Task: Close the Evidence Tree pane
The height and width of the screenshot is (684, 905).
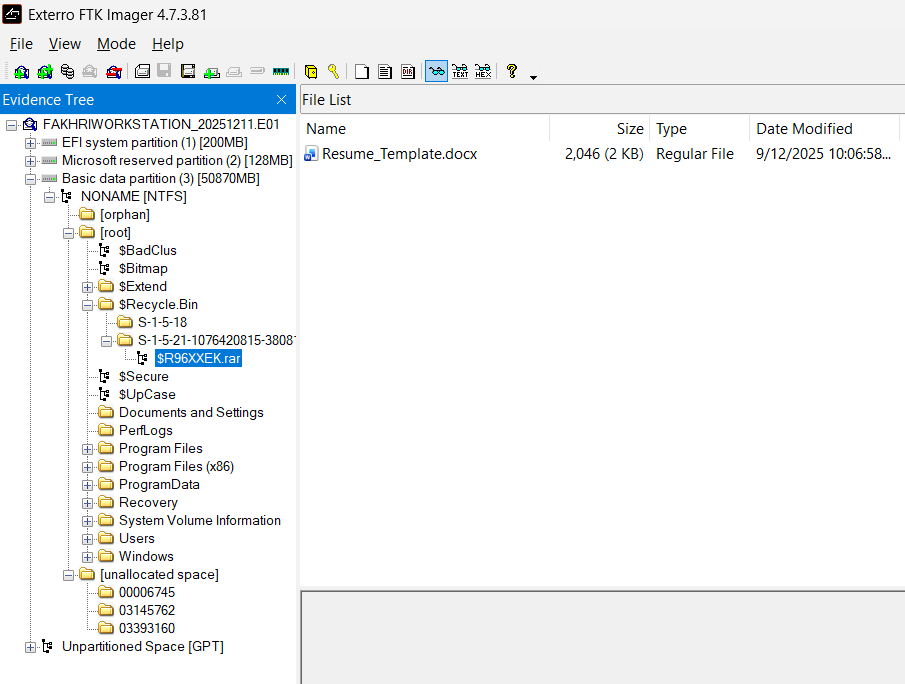Action: click(282, 100)
